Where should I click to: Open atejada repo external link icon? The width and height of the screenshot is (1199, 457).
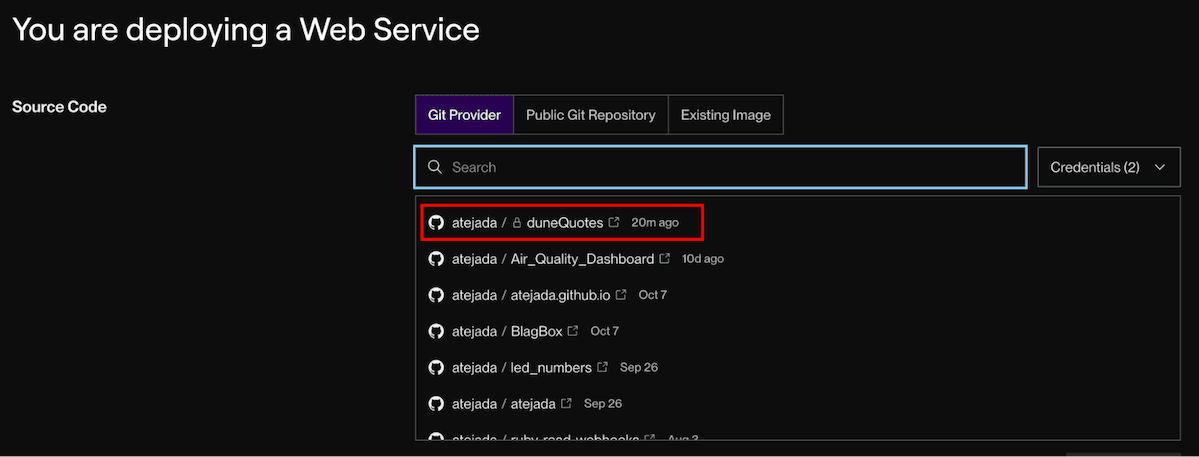pos(566,403)
